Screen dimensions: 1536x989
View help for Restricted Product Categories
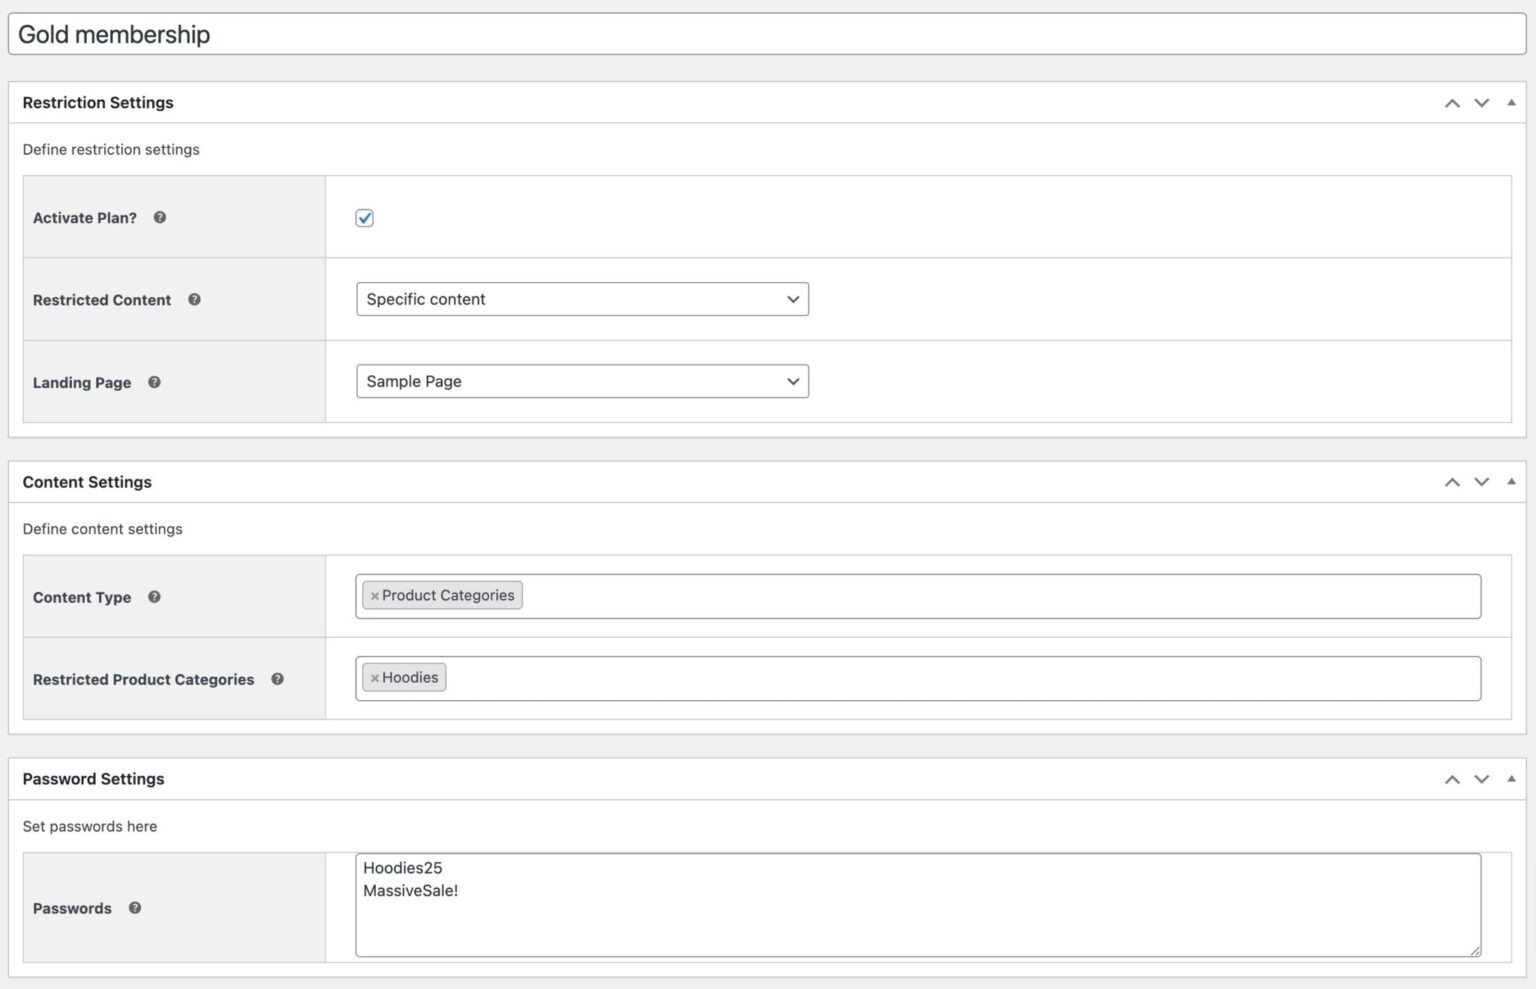pos(278,679)
